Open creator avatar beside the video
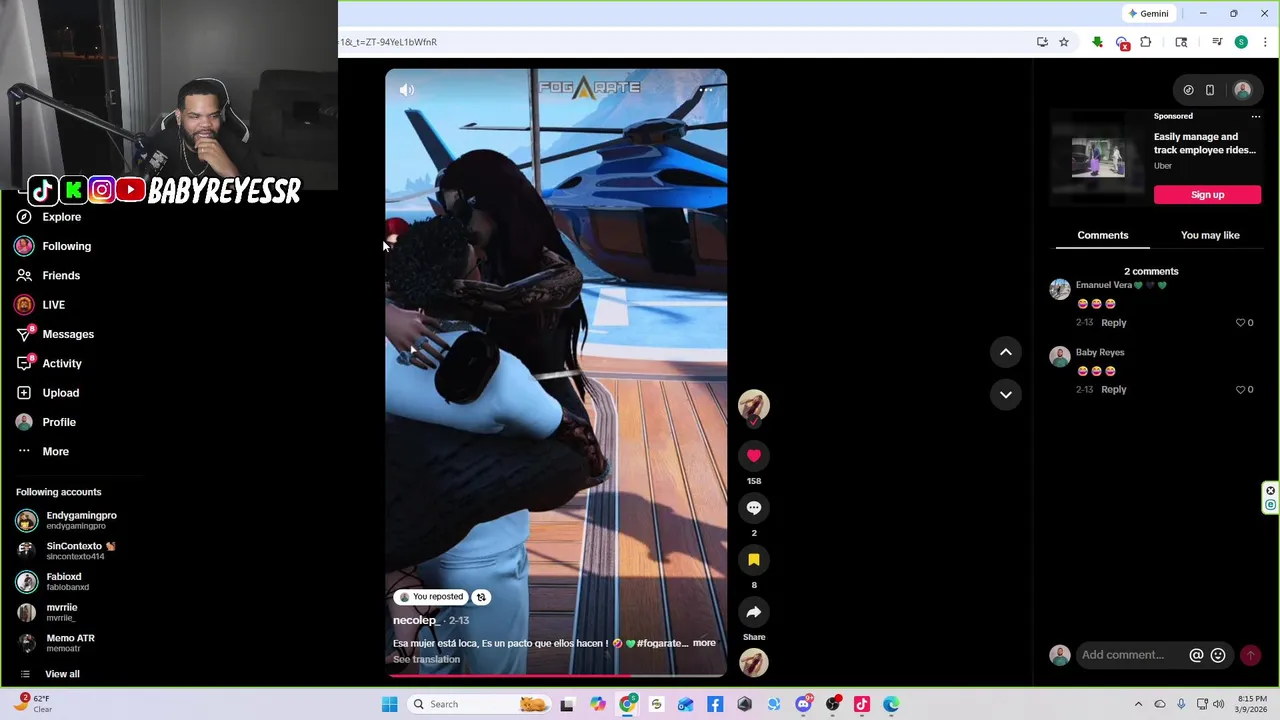 [x=754, y=406]
